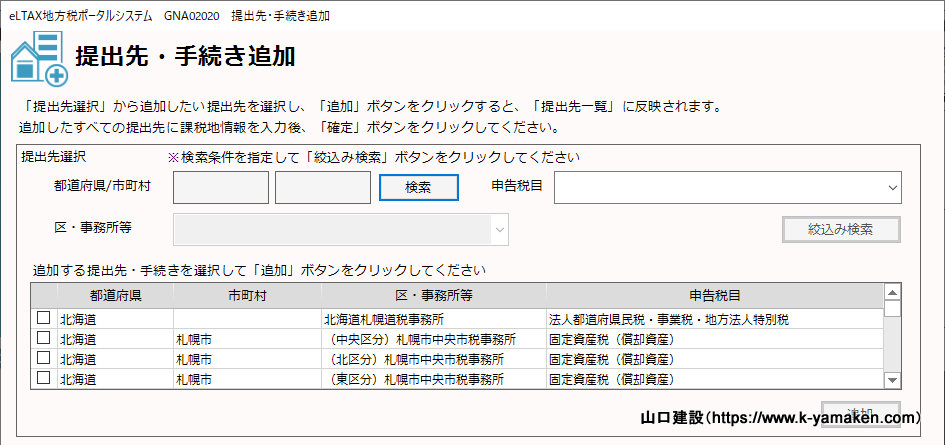The height and width of the screenshot is (445, 945).
Task: Select the 区・事務所等 column header in the table
Action: 433,296
